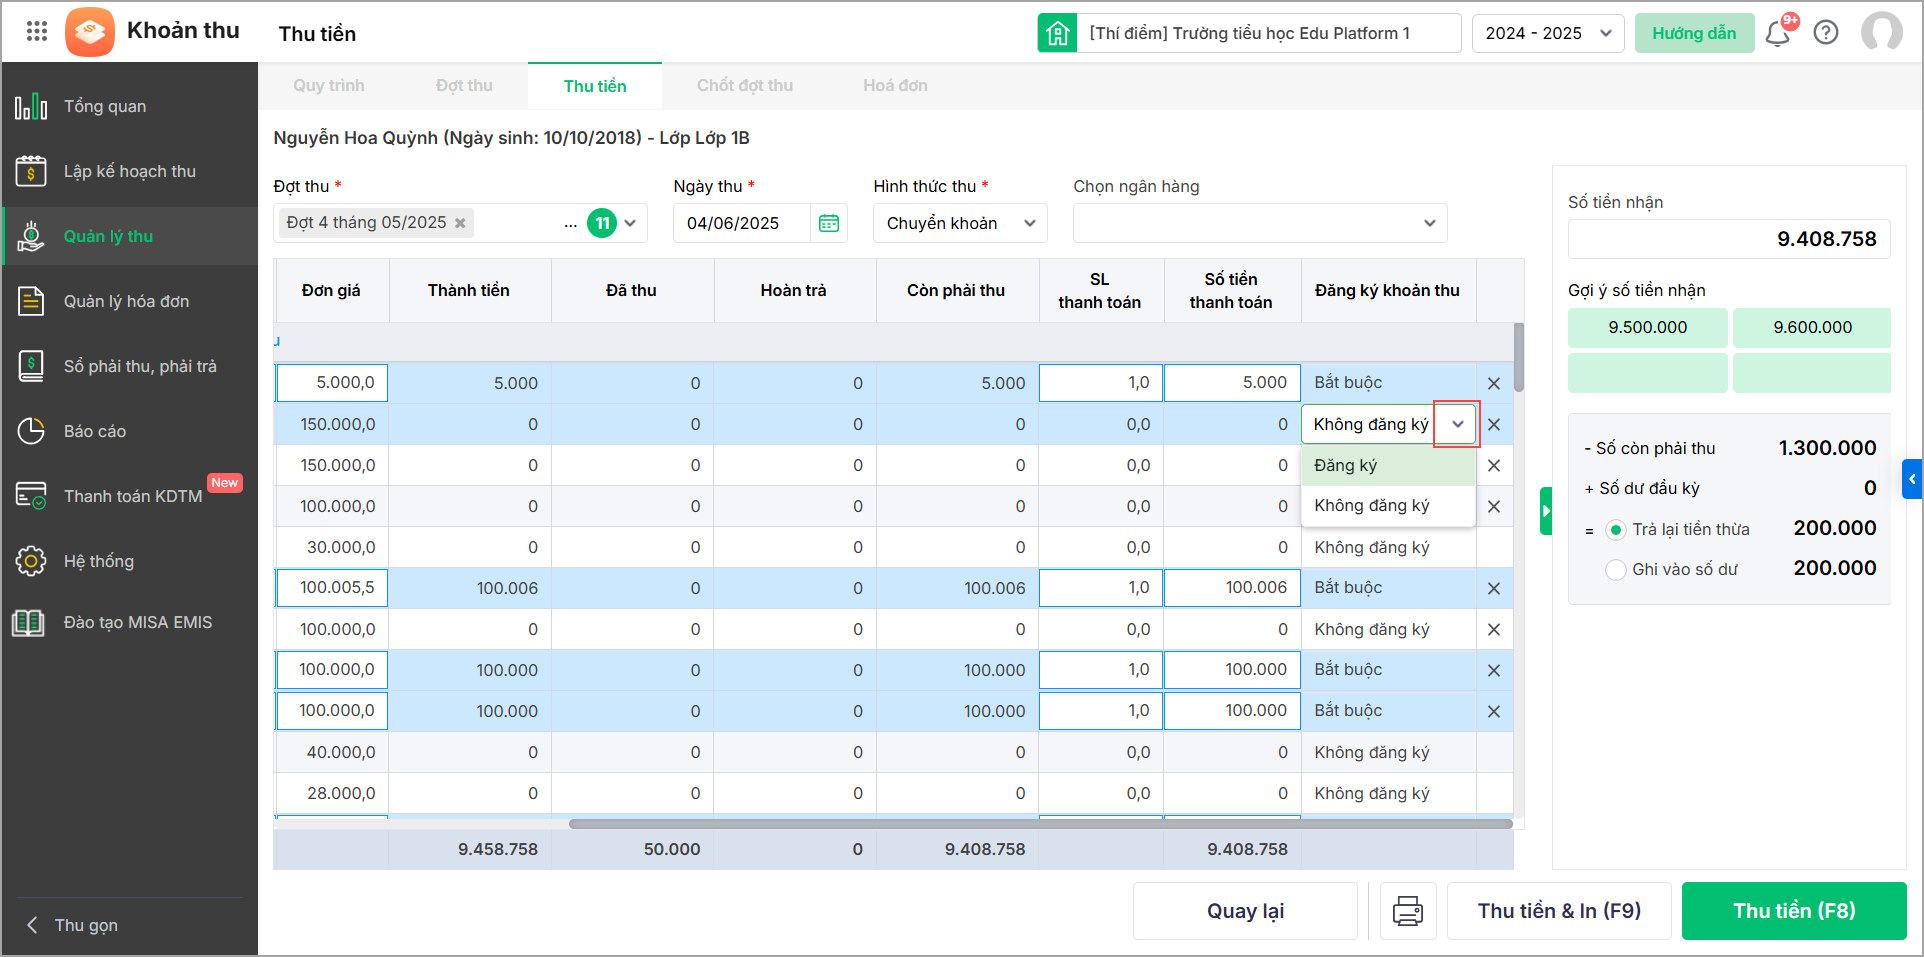Screen dimensions: 1924x957
Task: Select the Ghi vào số dư radio option
Action: click(1615, 570)
